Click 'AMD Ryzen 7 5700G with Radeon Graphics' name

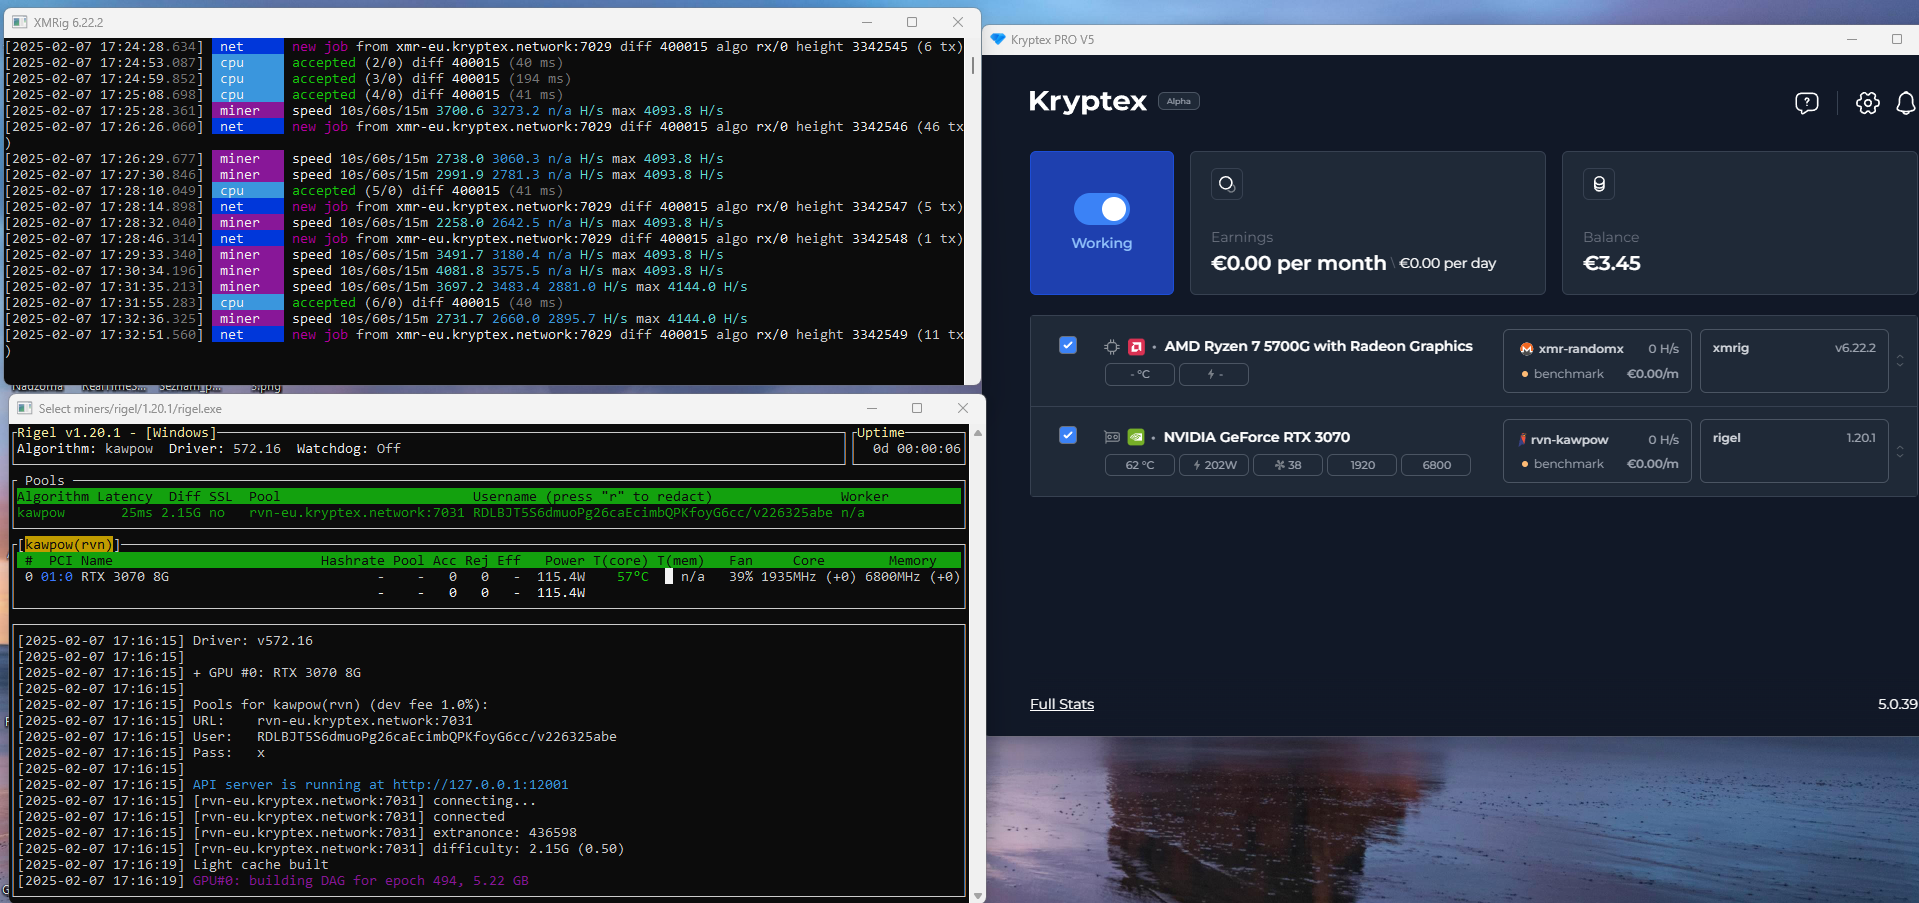1318,346
